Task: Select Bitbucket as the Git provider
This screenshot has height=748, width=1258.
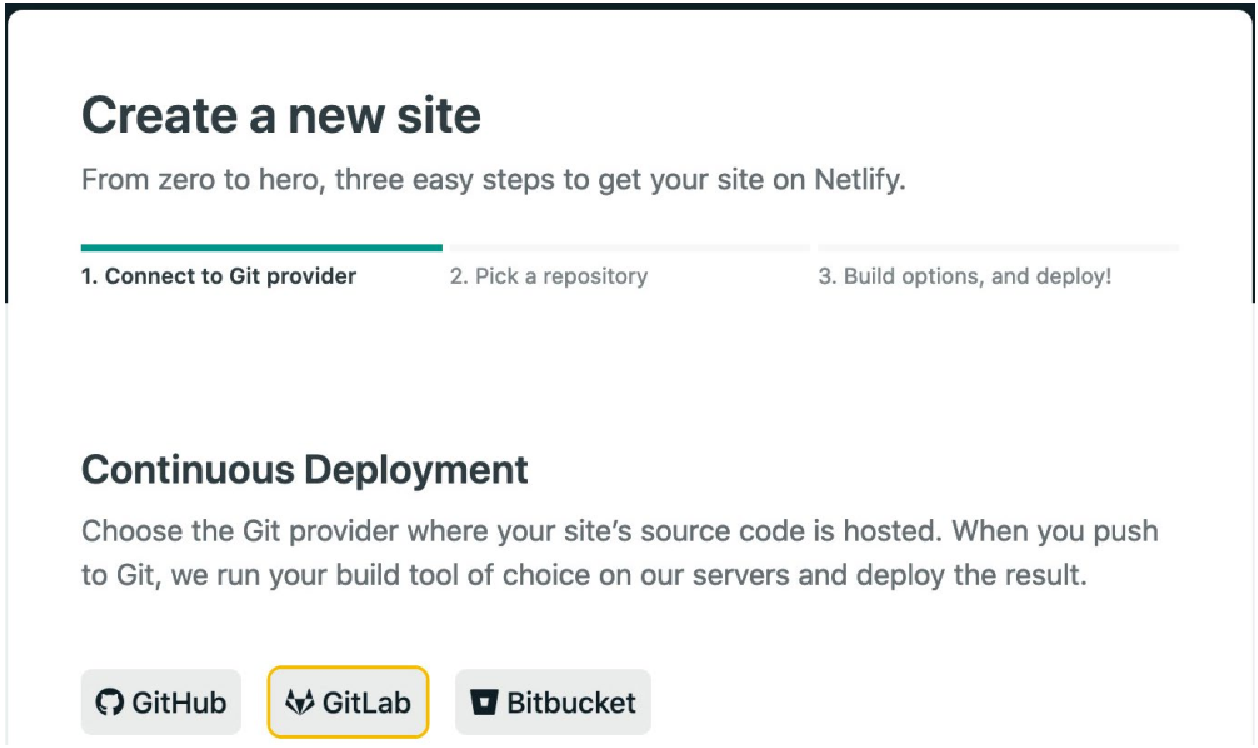Action: [x=553, y=702]
